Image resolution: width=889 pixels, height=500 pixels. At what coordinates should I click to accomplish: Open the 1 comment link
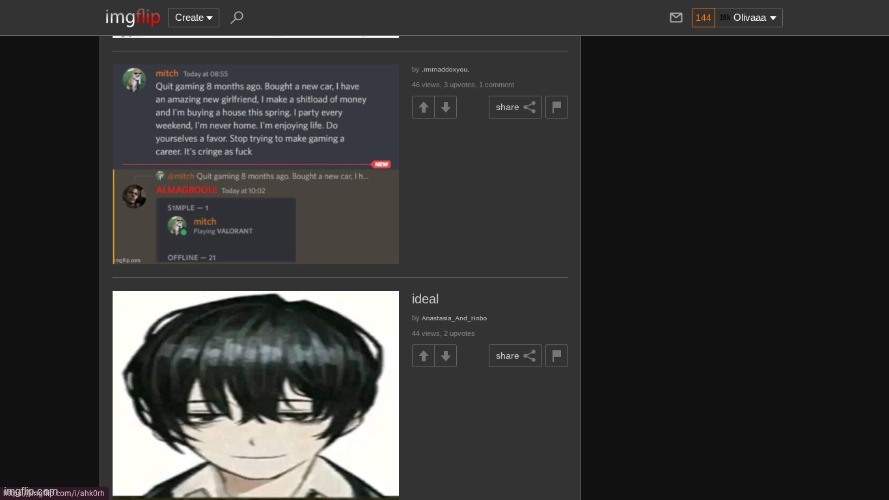click(x=496, y=85)
